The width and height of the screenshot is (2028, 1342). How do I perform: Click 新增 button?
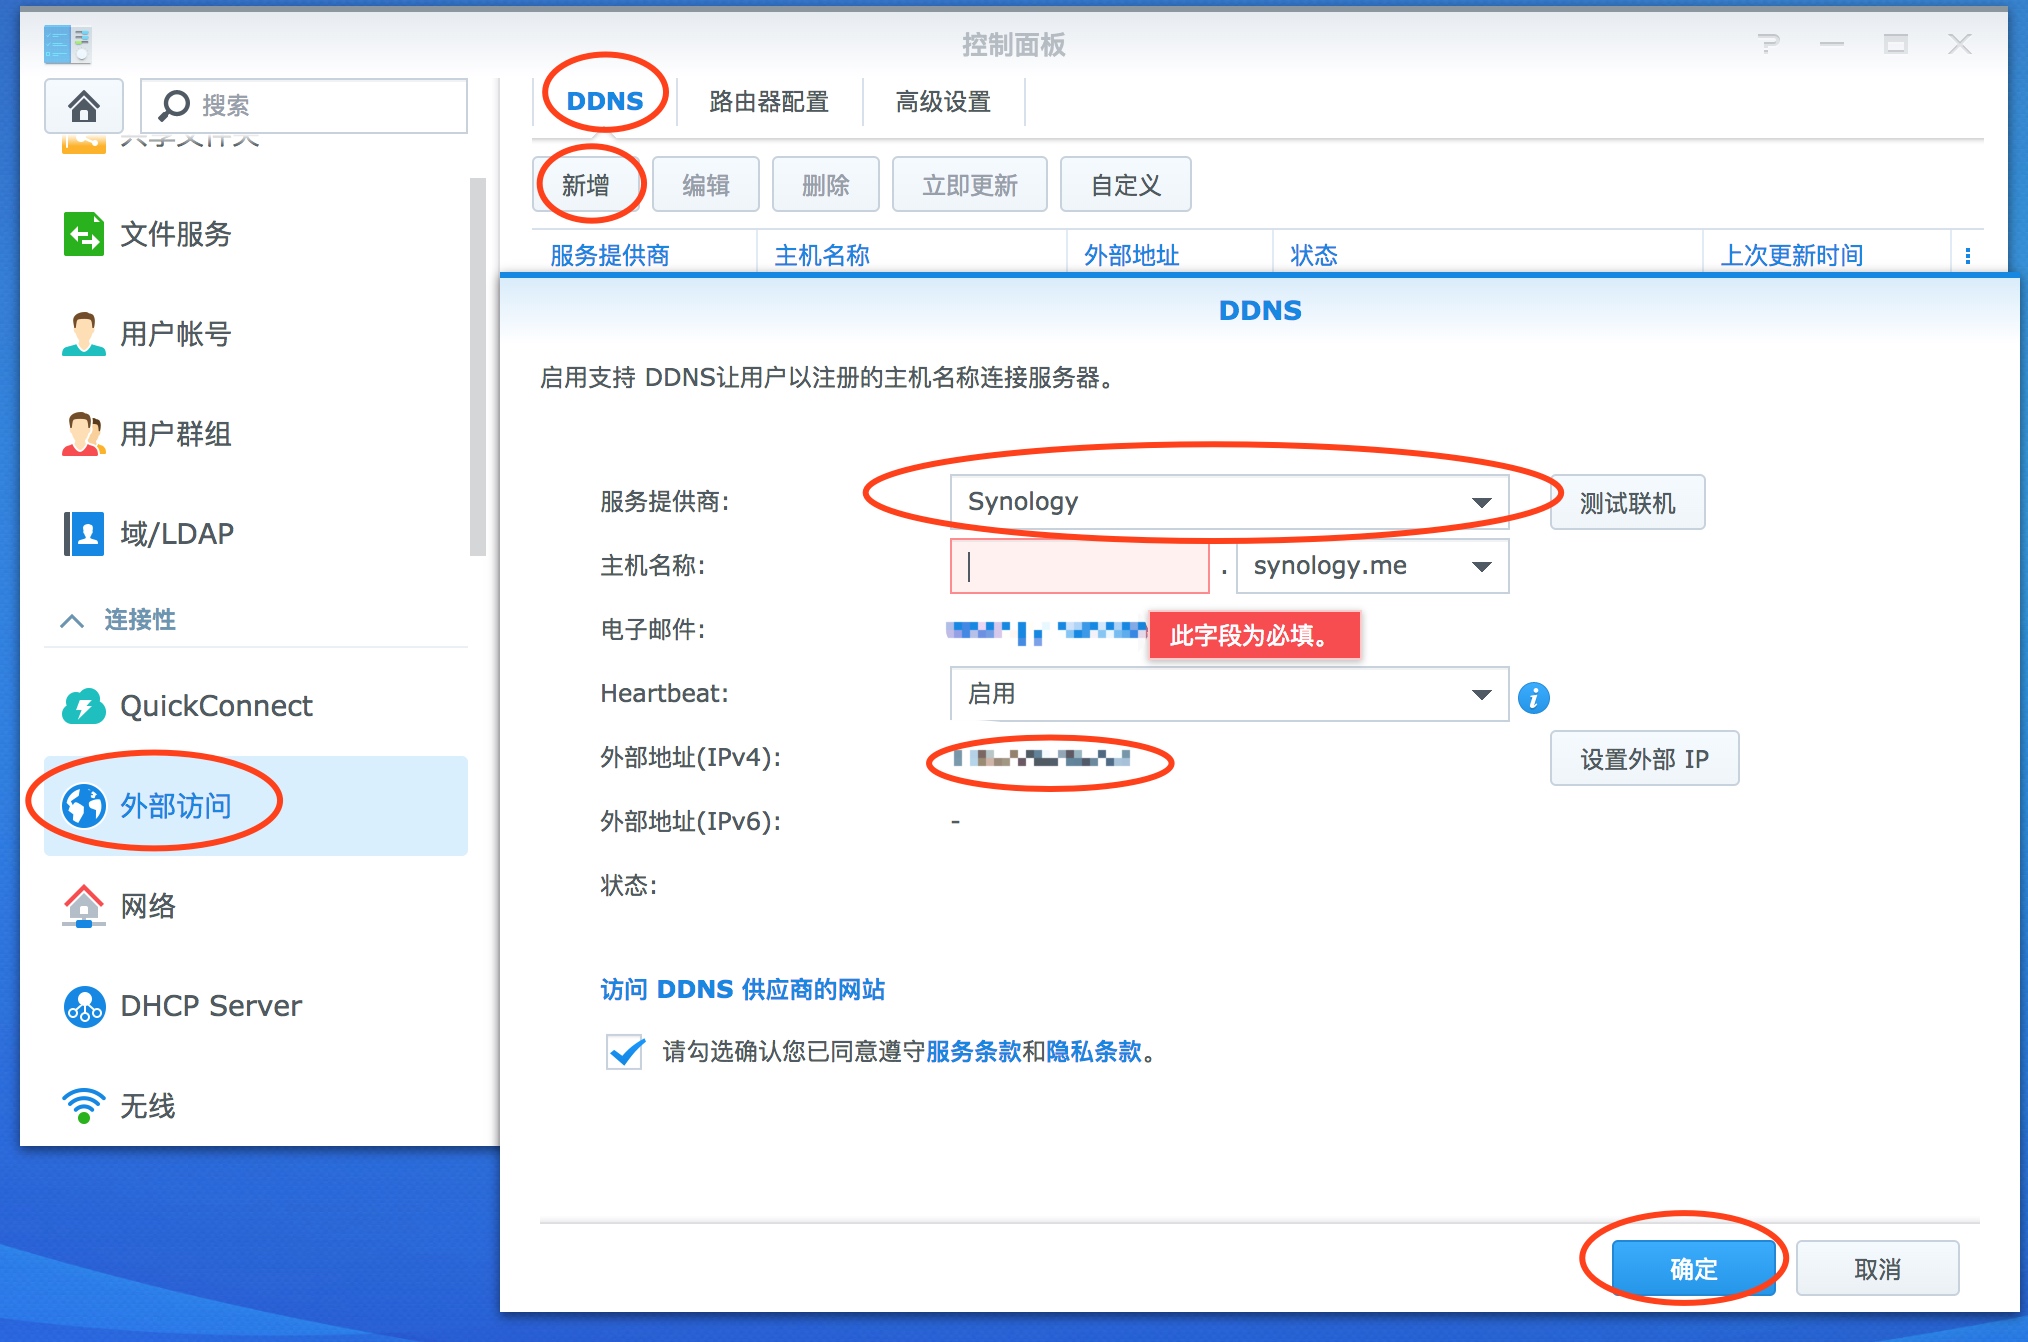586,185
